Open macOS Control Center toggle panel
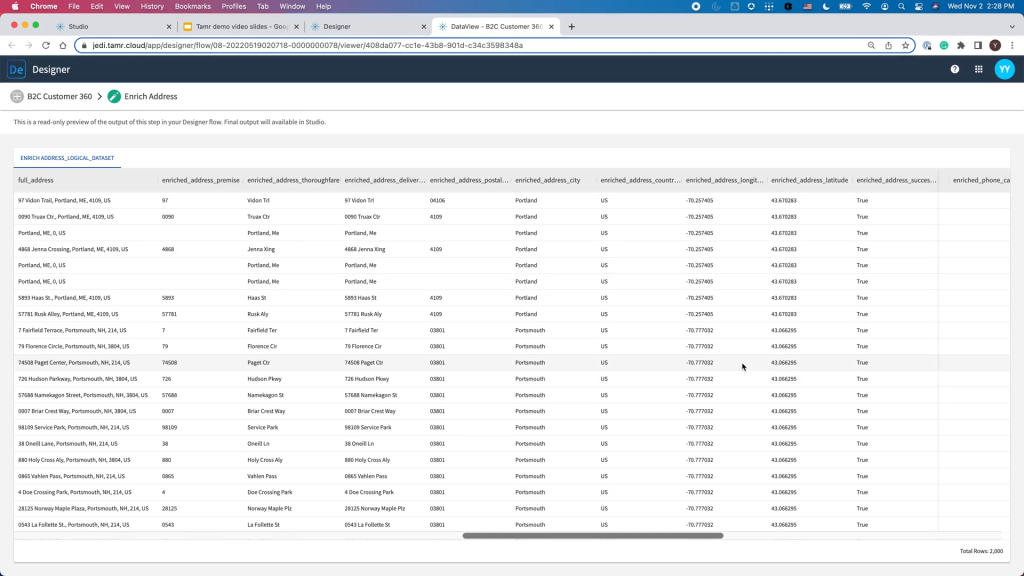1024x576 pixels. tap(918, 6)
